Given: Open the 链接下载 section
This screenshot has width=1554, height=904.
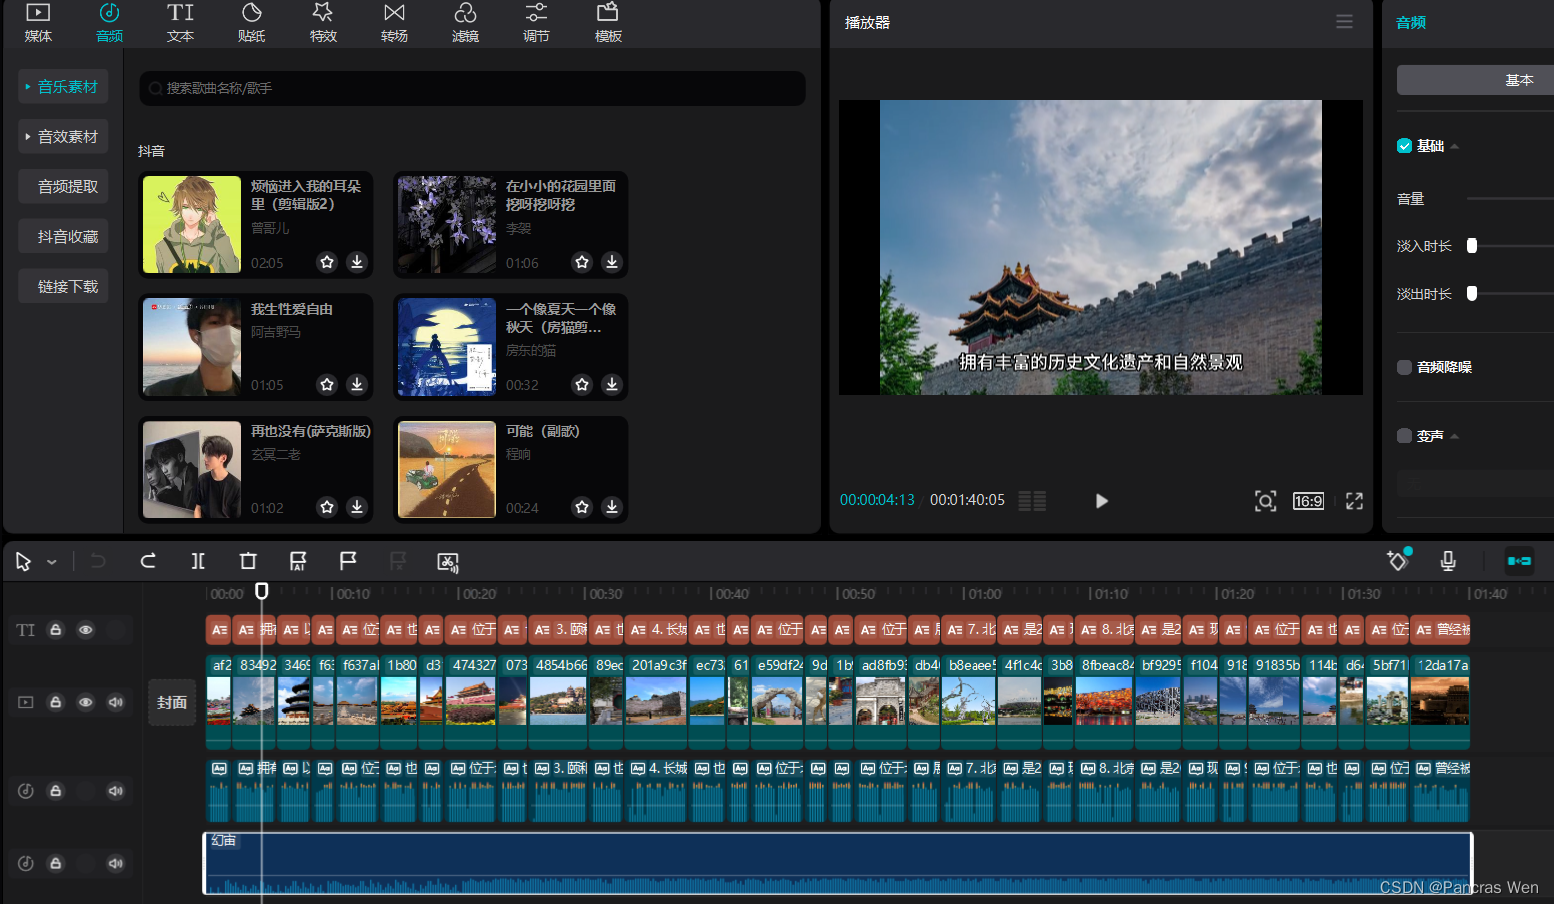Looking at the screenshot, I should [x=63, y=287].
